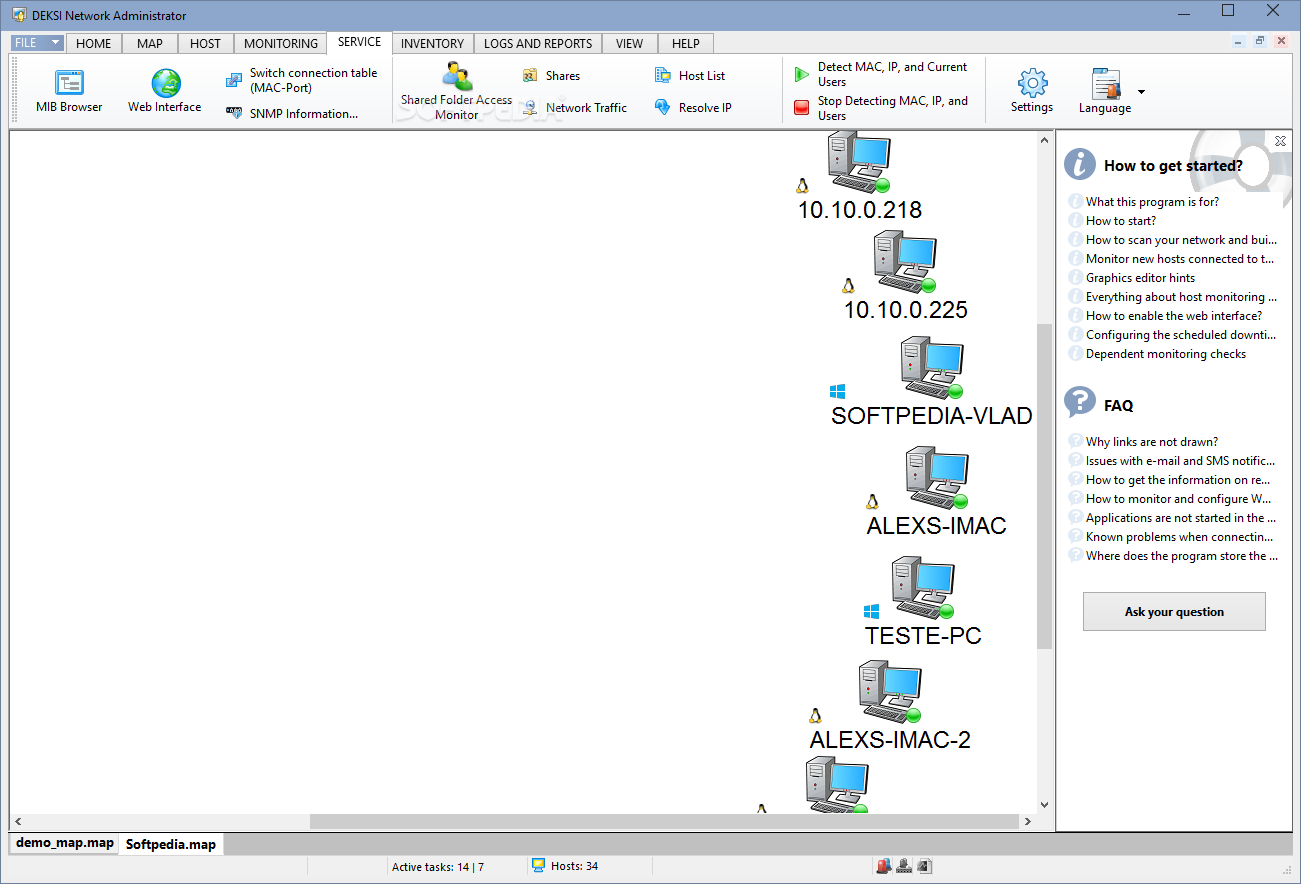Restore the inner document window
Image resolution: width=1301 pixels, height=884 pixels.
point(1260,41)
